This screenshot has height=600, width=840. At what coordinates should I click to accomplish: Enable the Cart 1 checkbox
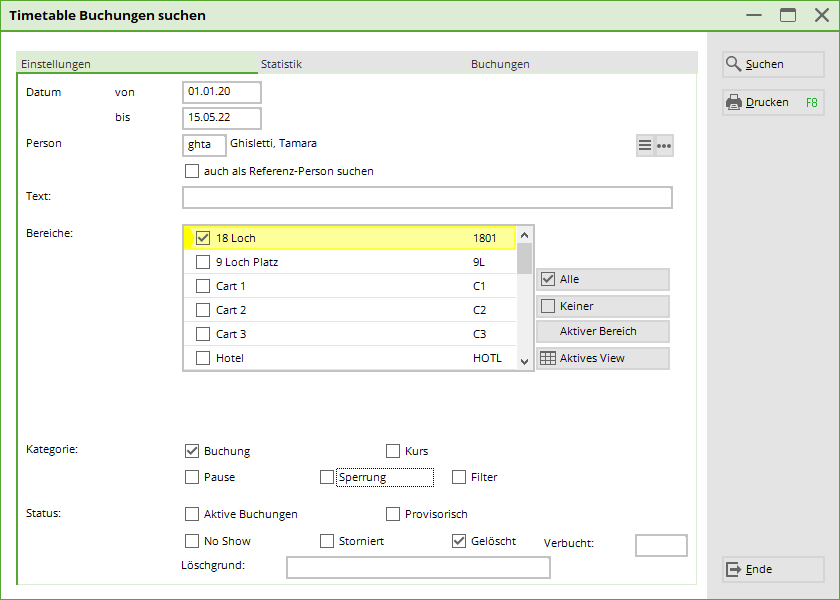point(203,286)
